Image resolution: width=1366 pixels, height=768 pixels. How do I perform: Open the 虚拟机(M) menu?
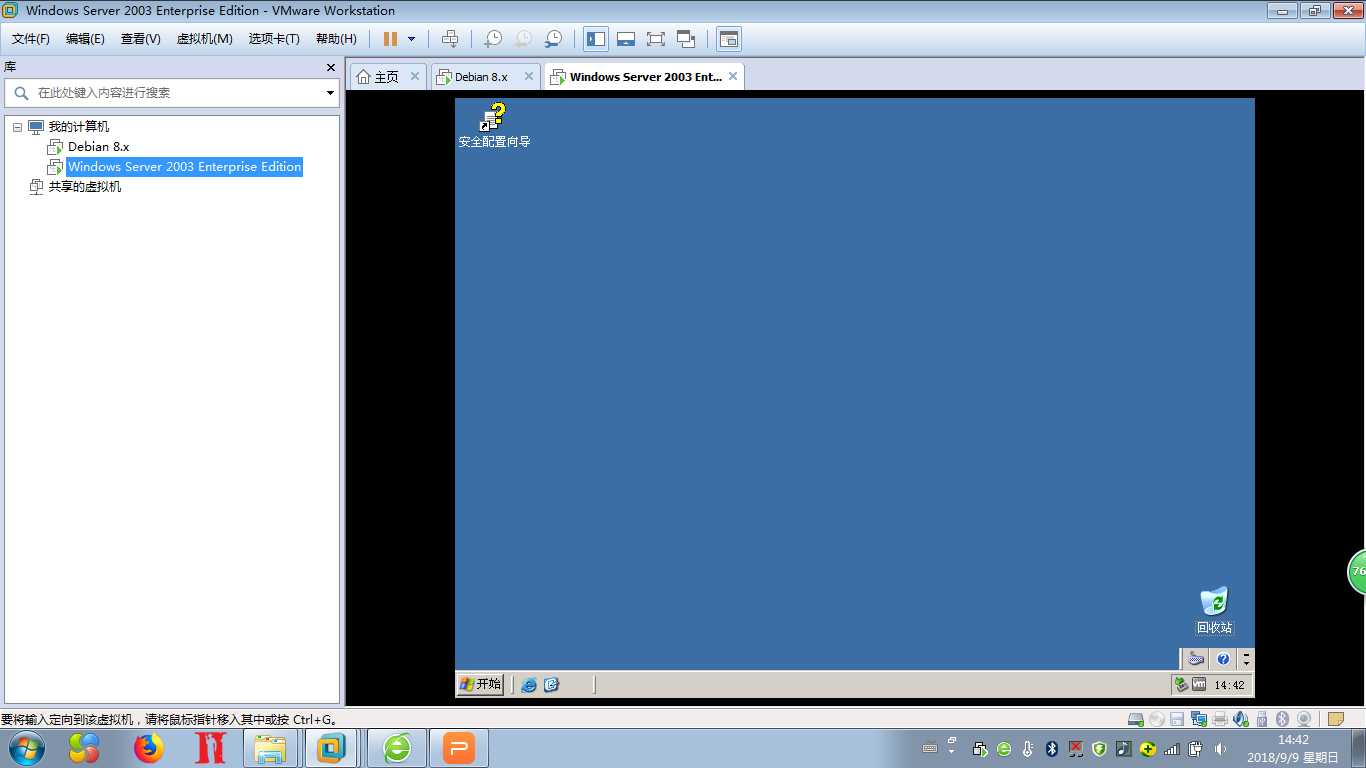204,39
